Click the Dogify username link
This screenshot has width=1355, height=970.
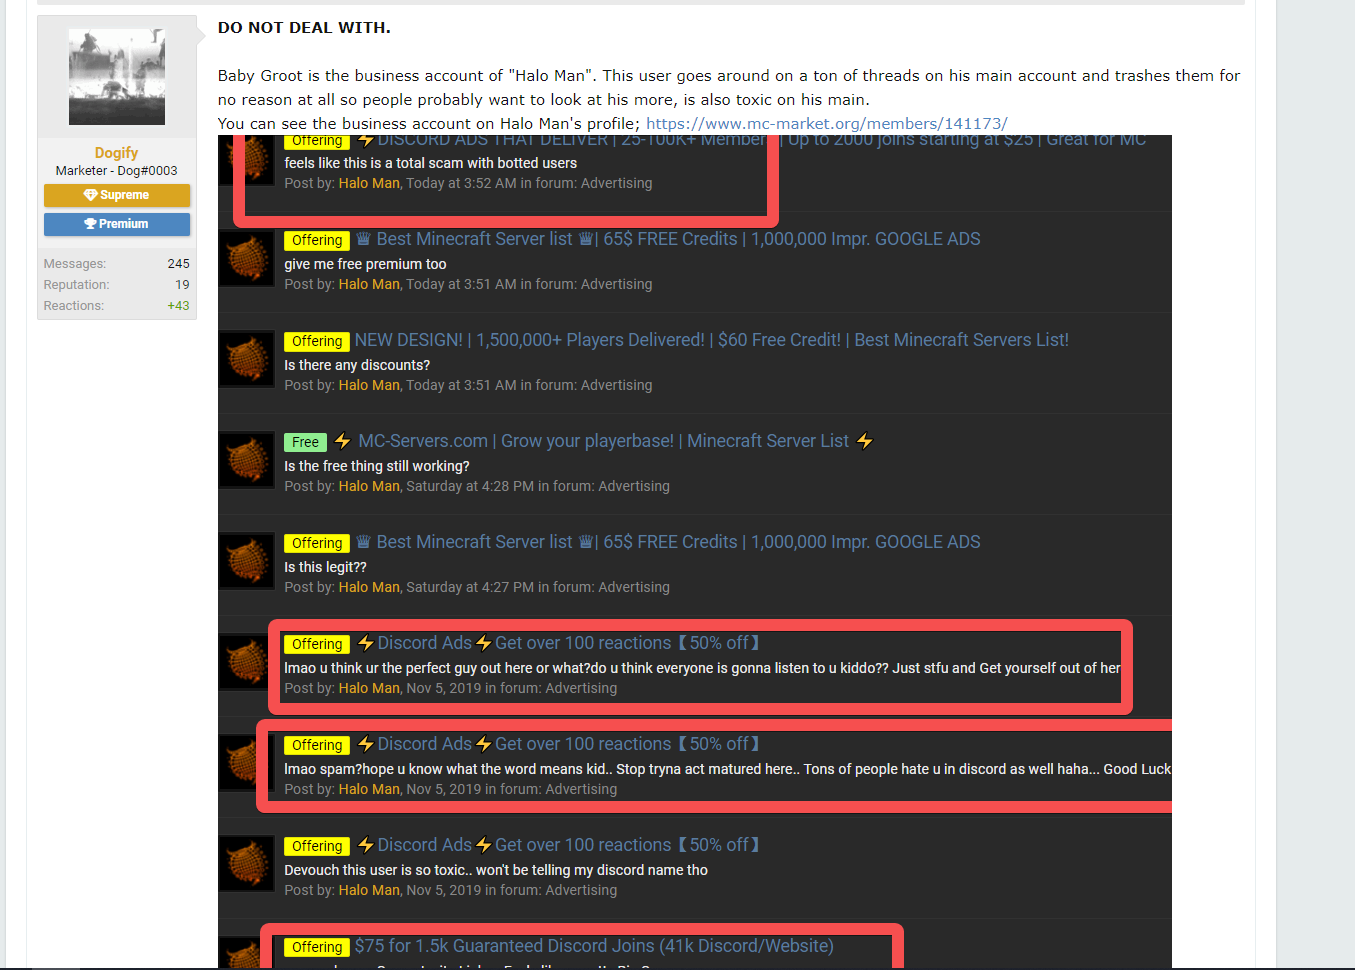(x=116, y=152)
